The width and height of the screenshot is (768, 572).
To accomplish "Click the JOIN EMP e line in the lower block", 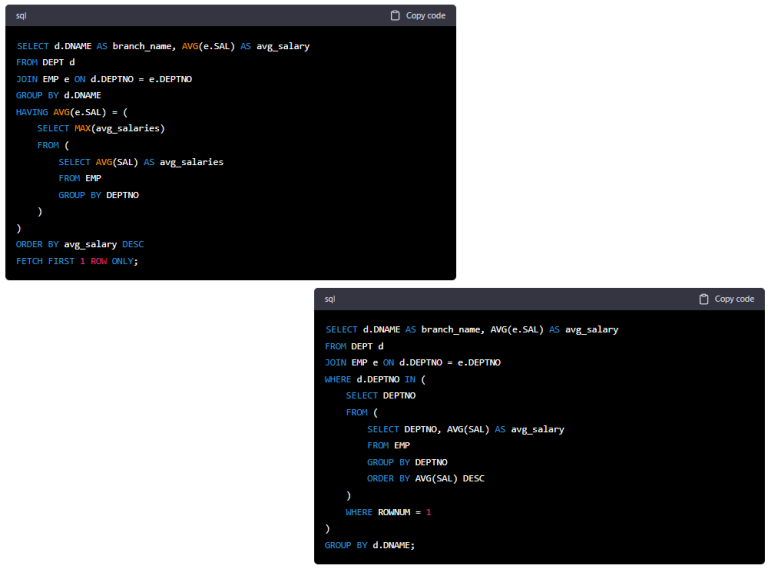I will [412, 362].
